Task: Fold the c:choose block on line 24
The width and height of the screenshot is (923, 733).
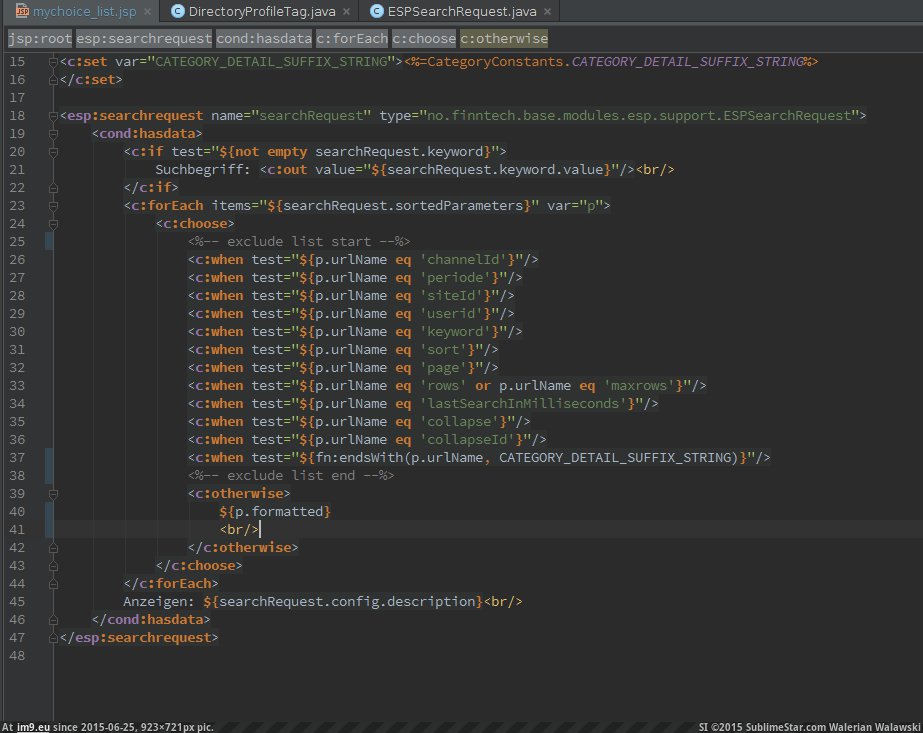Action: pos(53,224)
